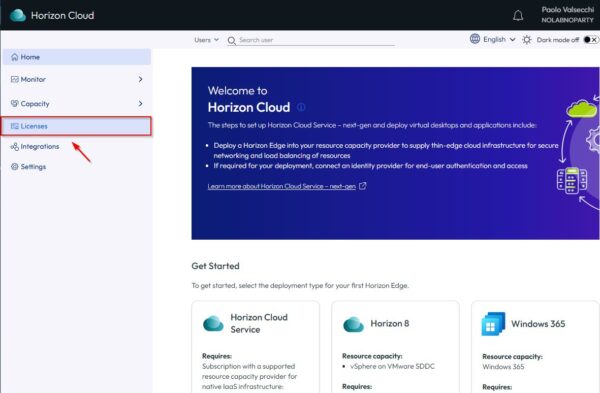Select Monitor in the sidebar
Image resolution: width=600 pixels, height=393 pixels.
[77, 79]
